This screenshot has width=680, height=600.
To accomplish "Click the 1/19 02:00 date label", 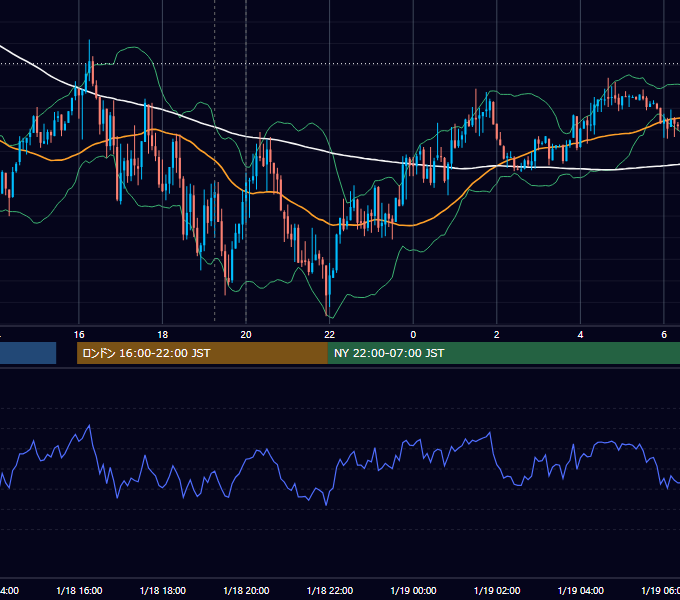I will click(x=497, y=591).
